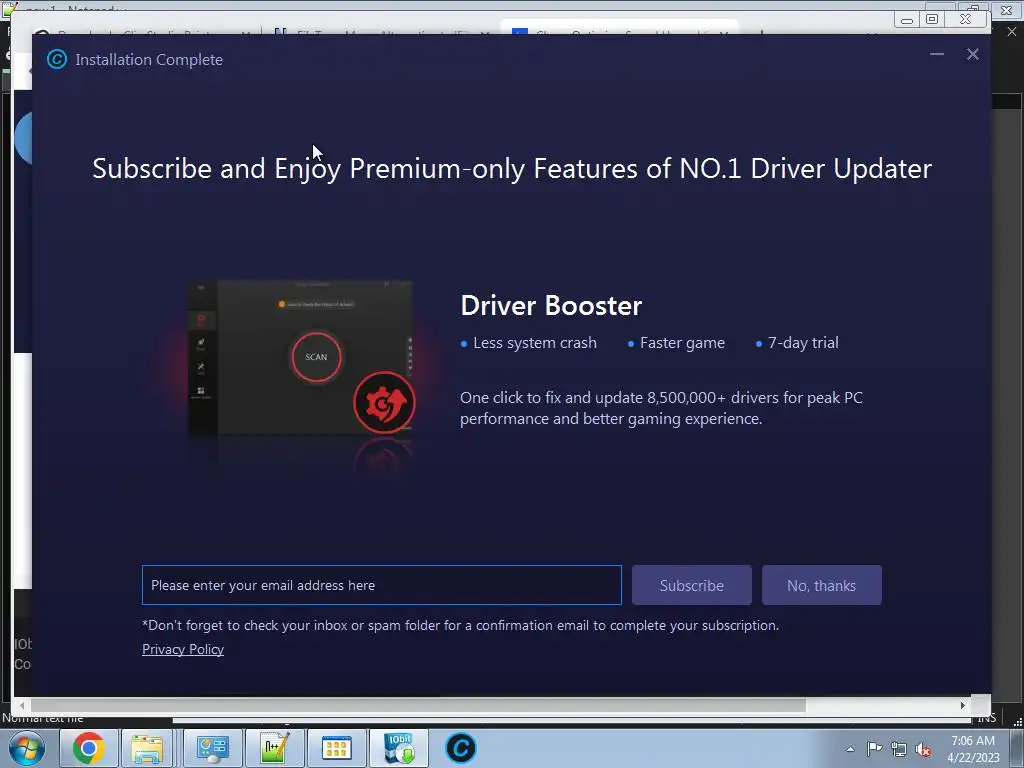Click the No, thanks button

822,585
